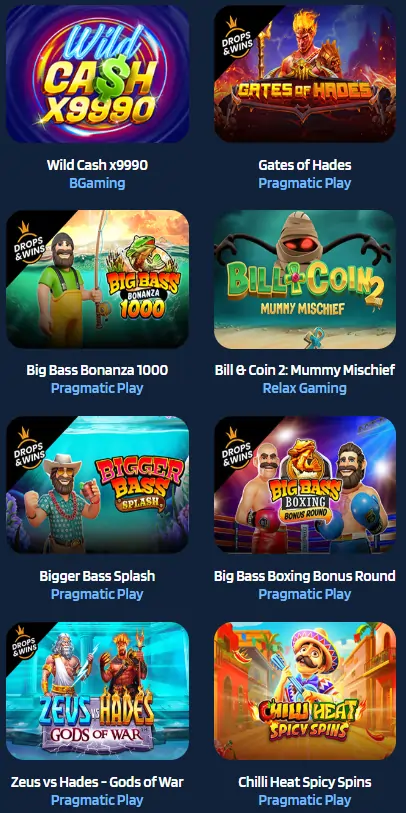Open the Gates of Hades game thumbnail
Image resolution: width=406 pixels, height=813 pixels.
point(305,74)
